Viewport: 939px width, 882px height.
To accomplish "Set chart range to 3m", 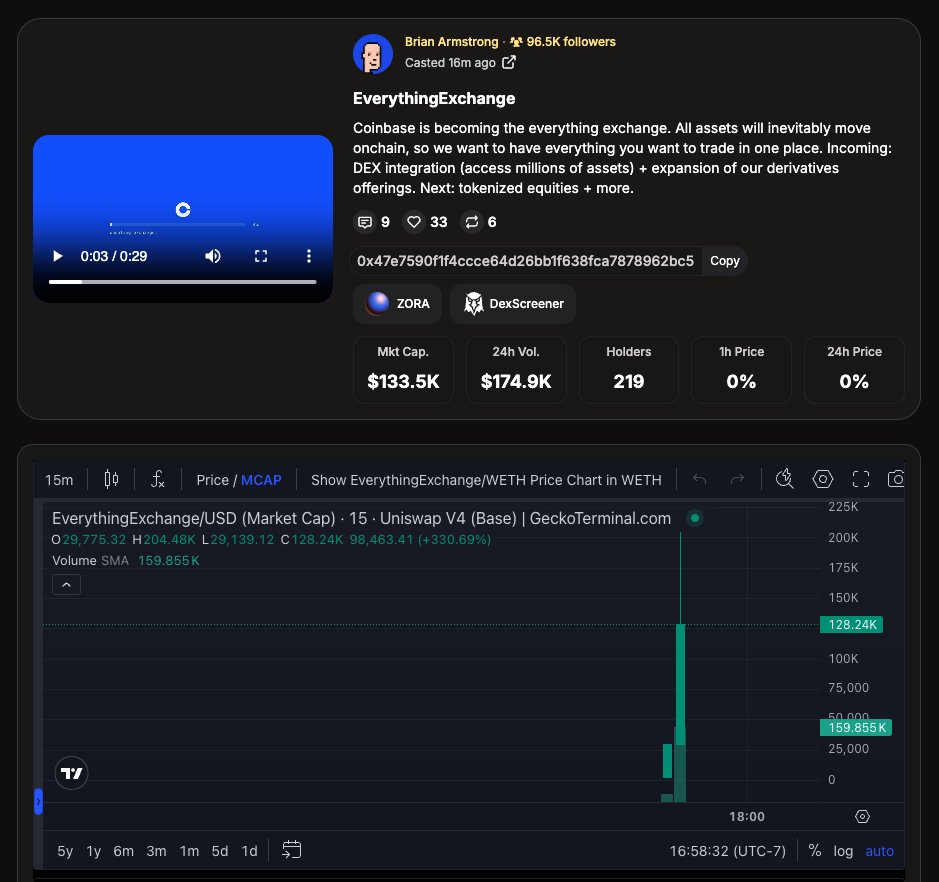I will [156, 851].
